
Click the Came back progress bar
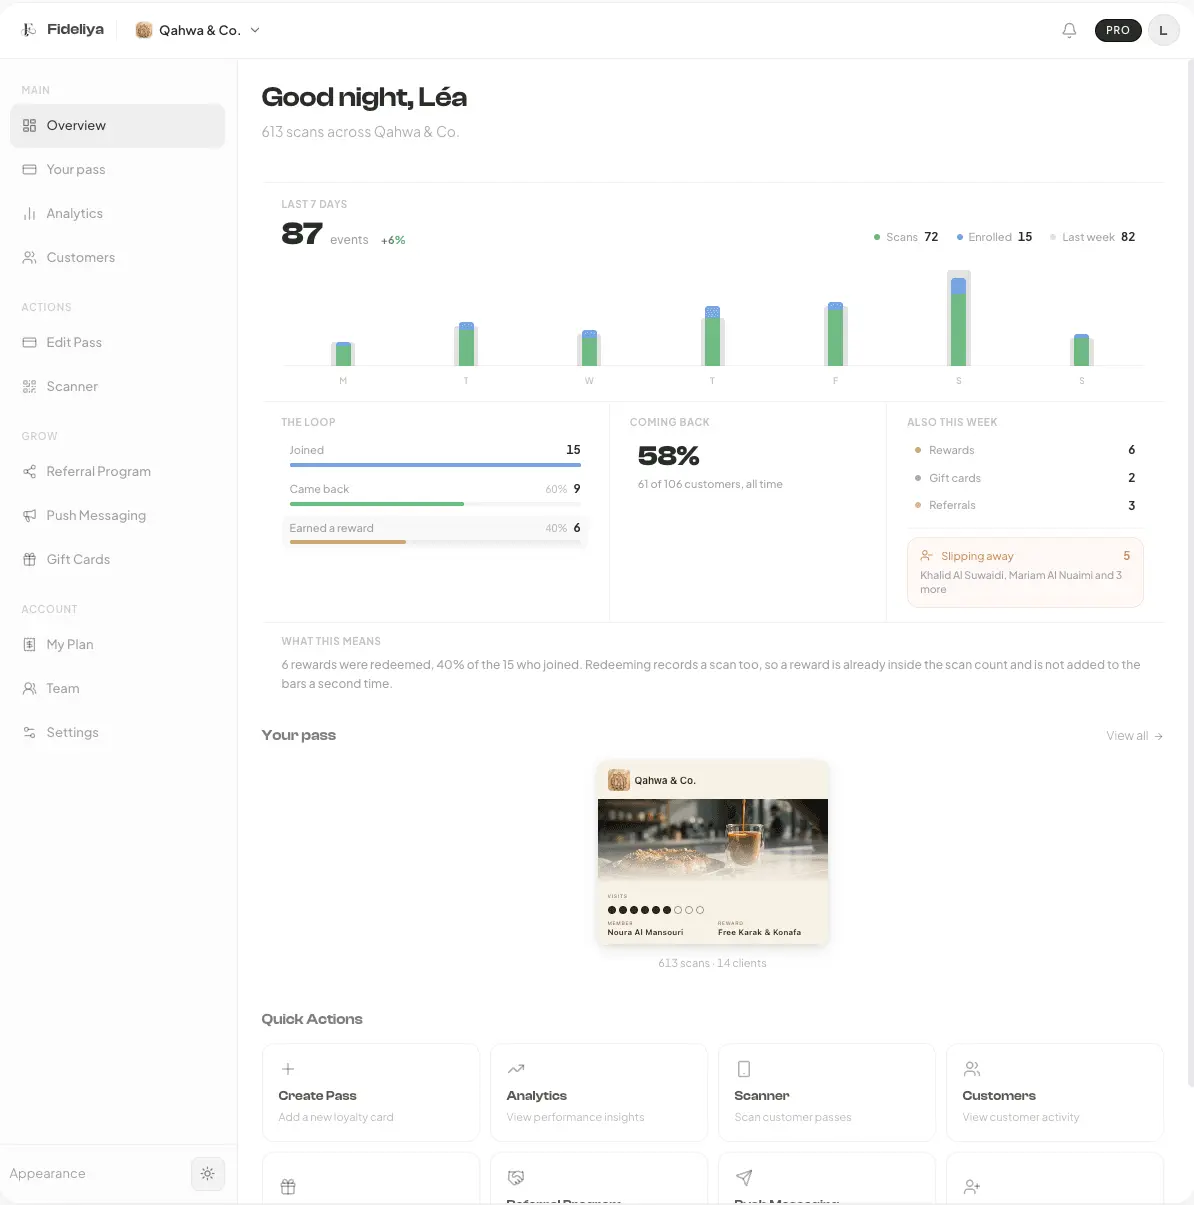(x=435, y=504)
